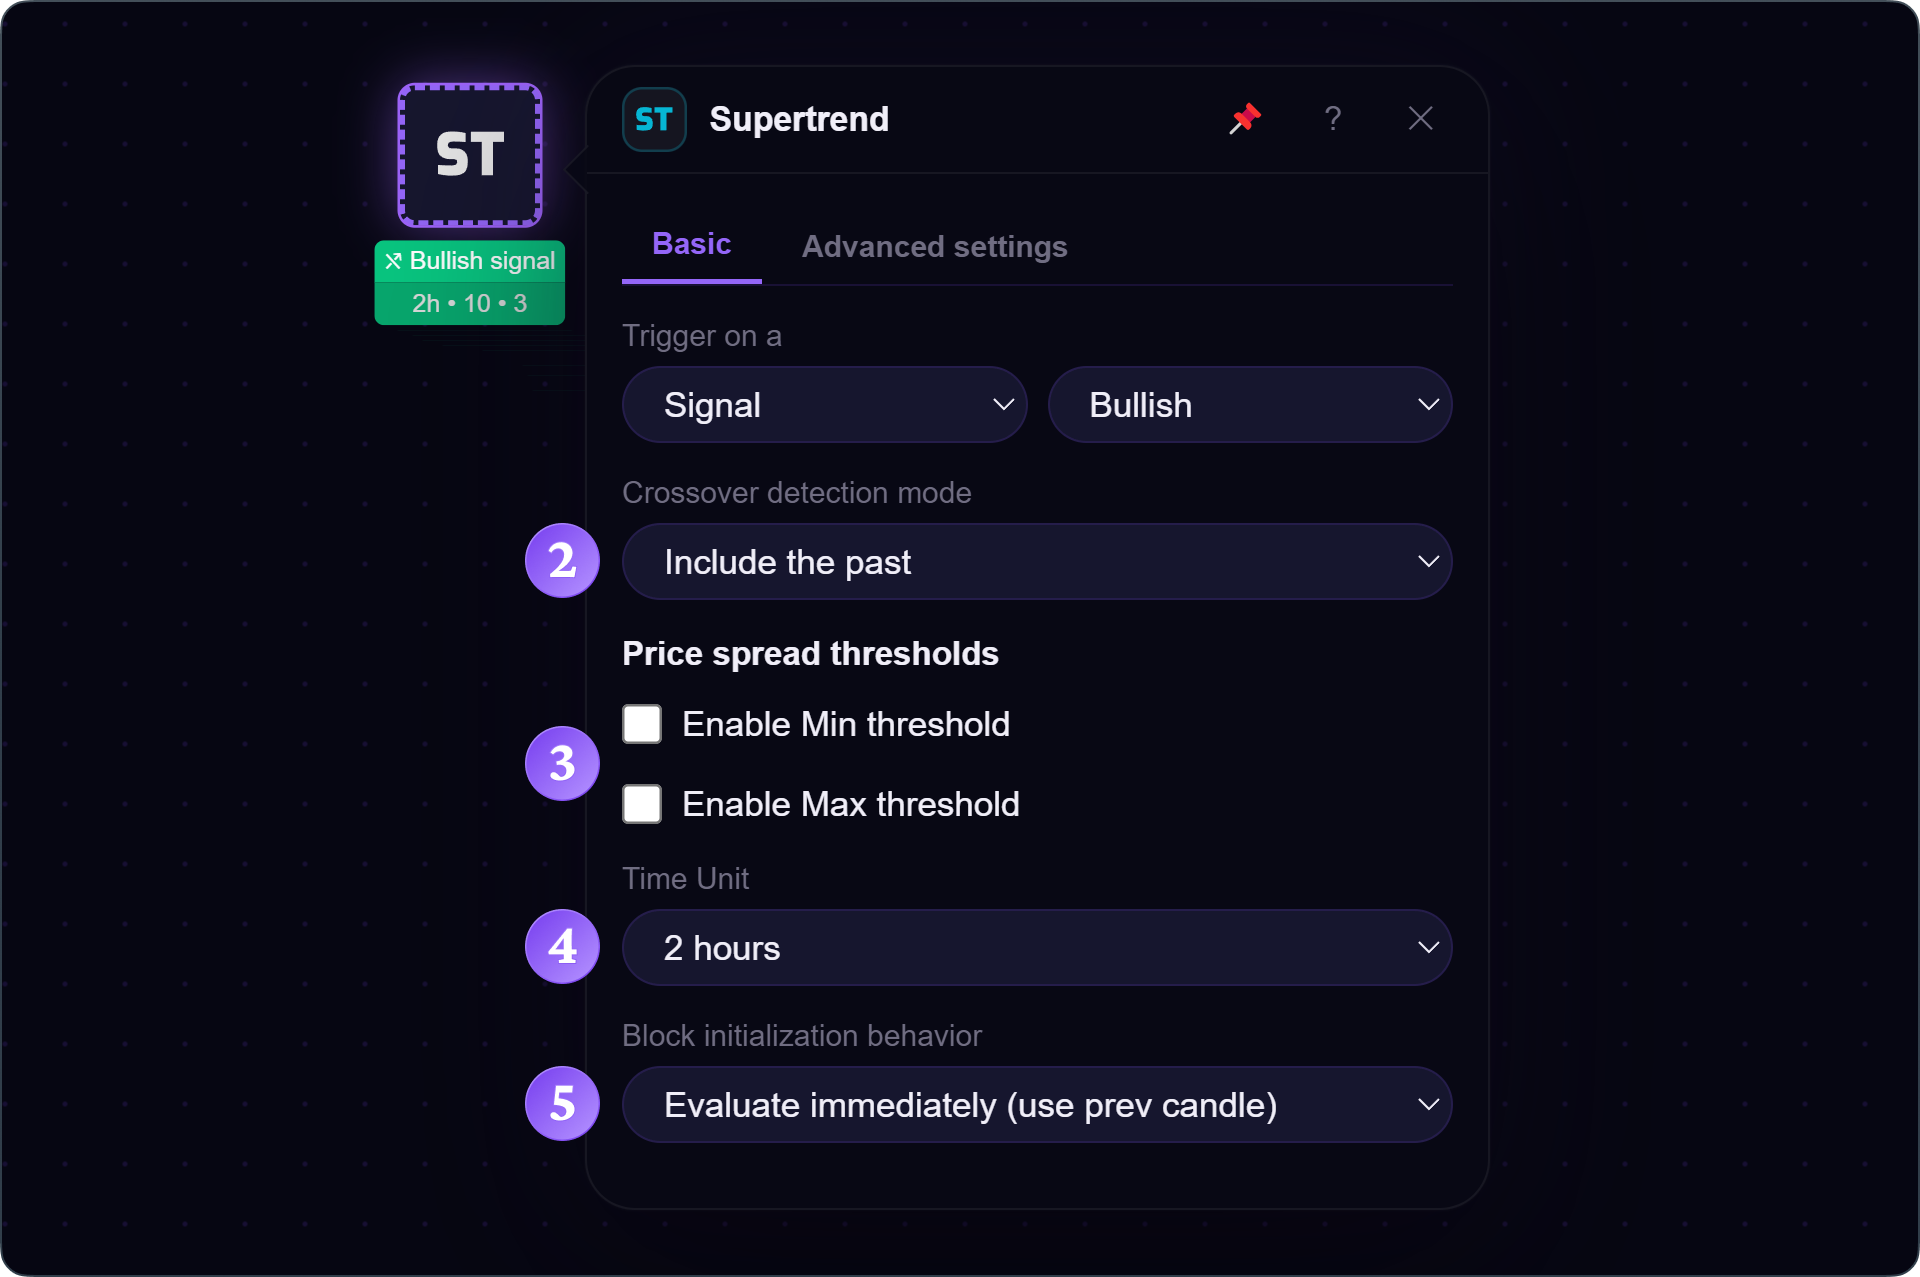Screen dimensions: 1920x1277
Task: Enable Min threshold checkbox
Action: 642,724
